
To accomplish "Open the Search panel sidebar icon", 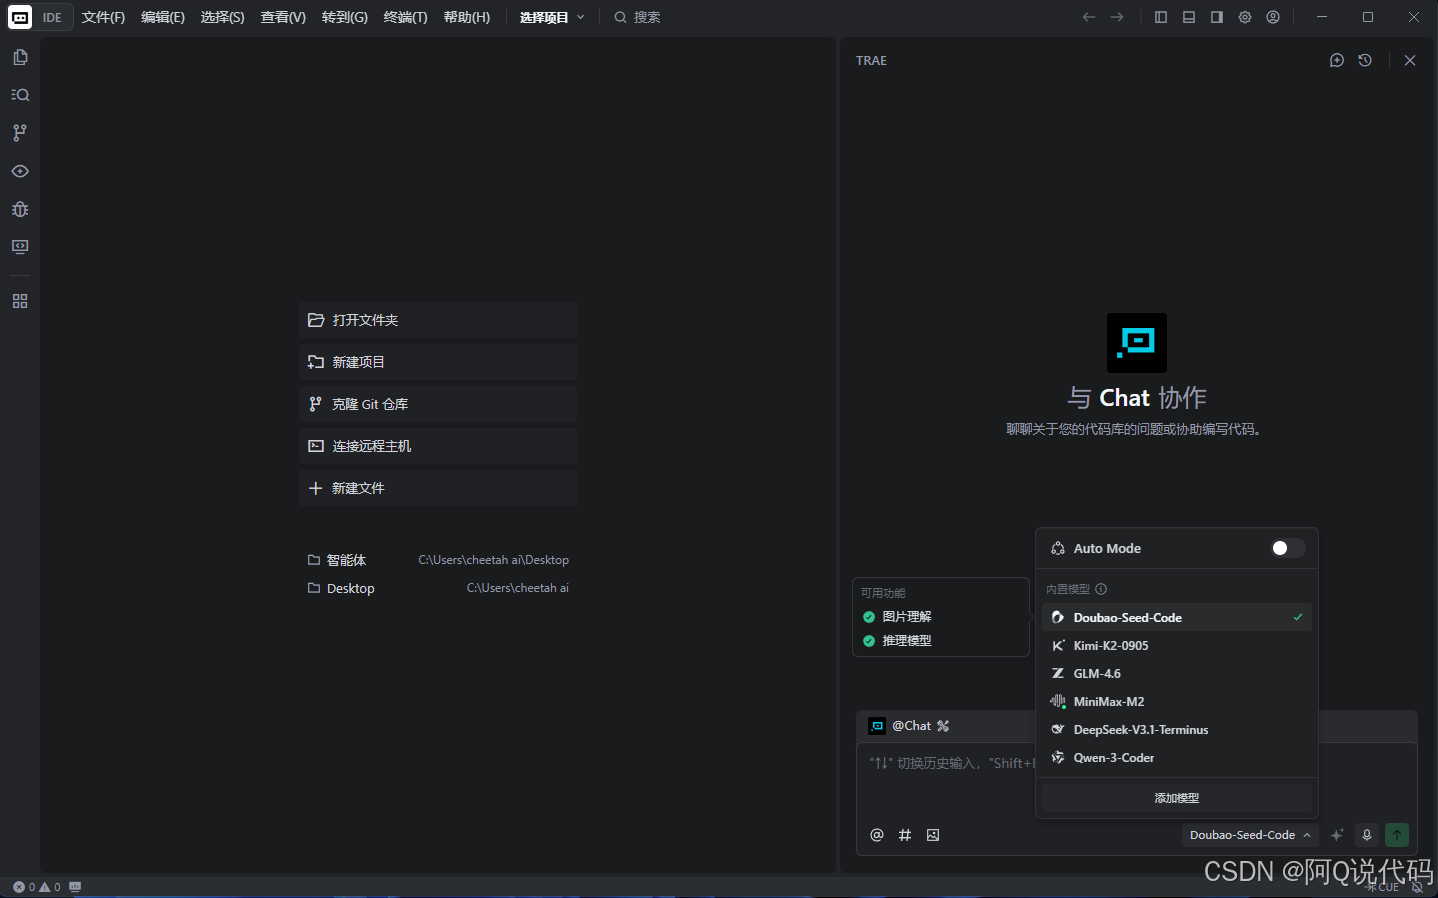I will coord(20,95).
